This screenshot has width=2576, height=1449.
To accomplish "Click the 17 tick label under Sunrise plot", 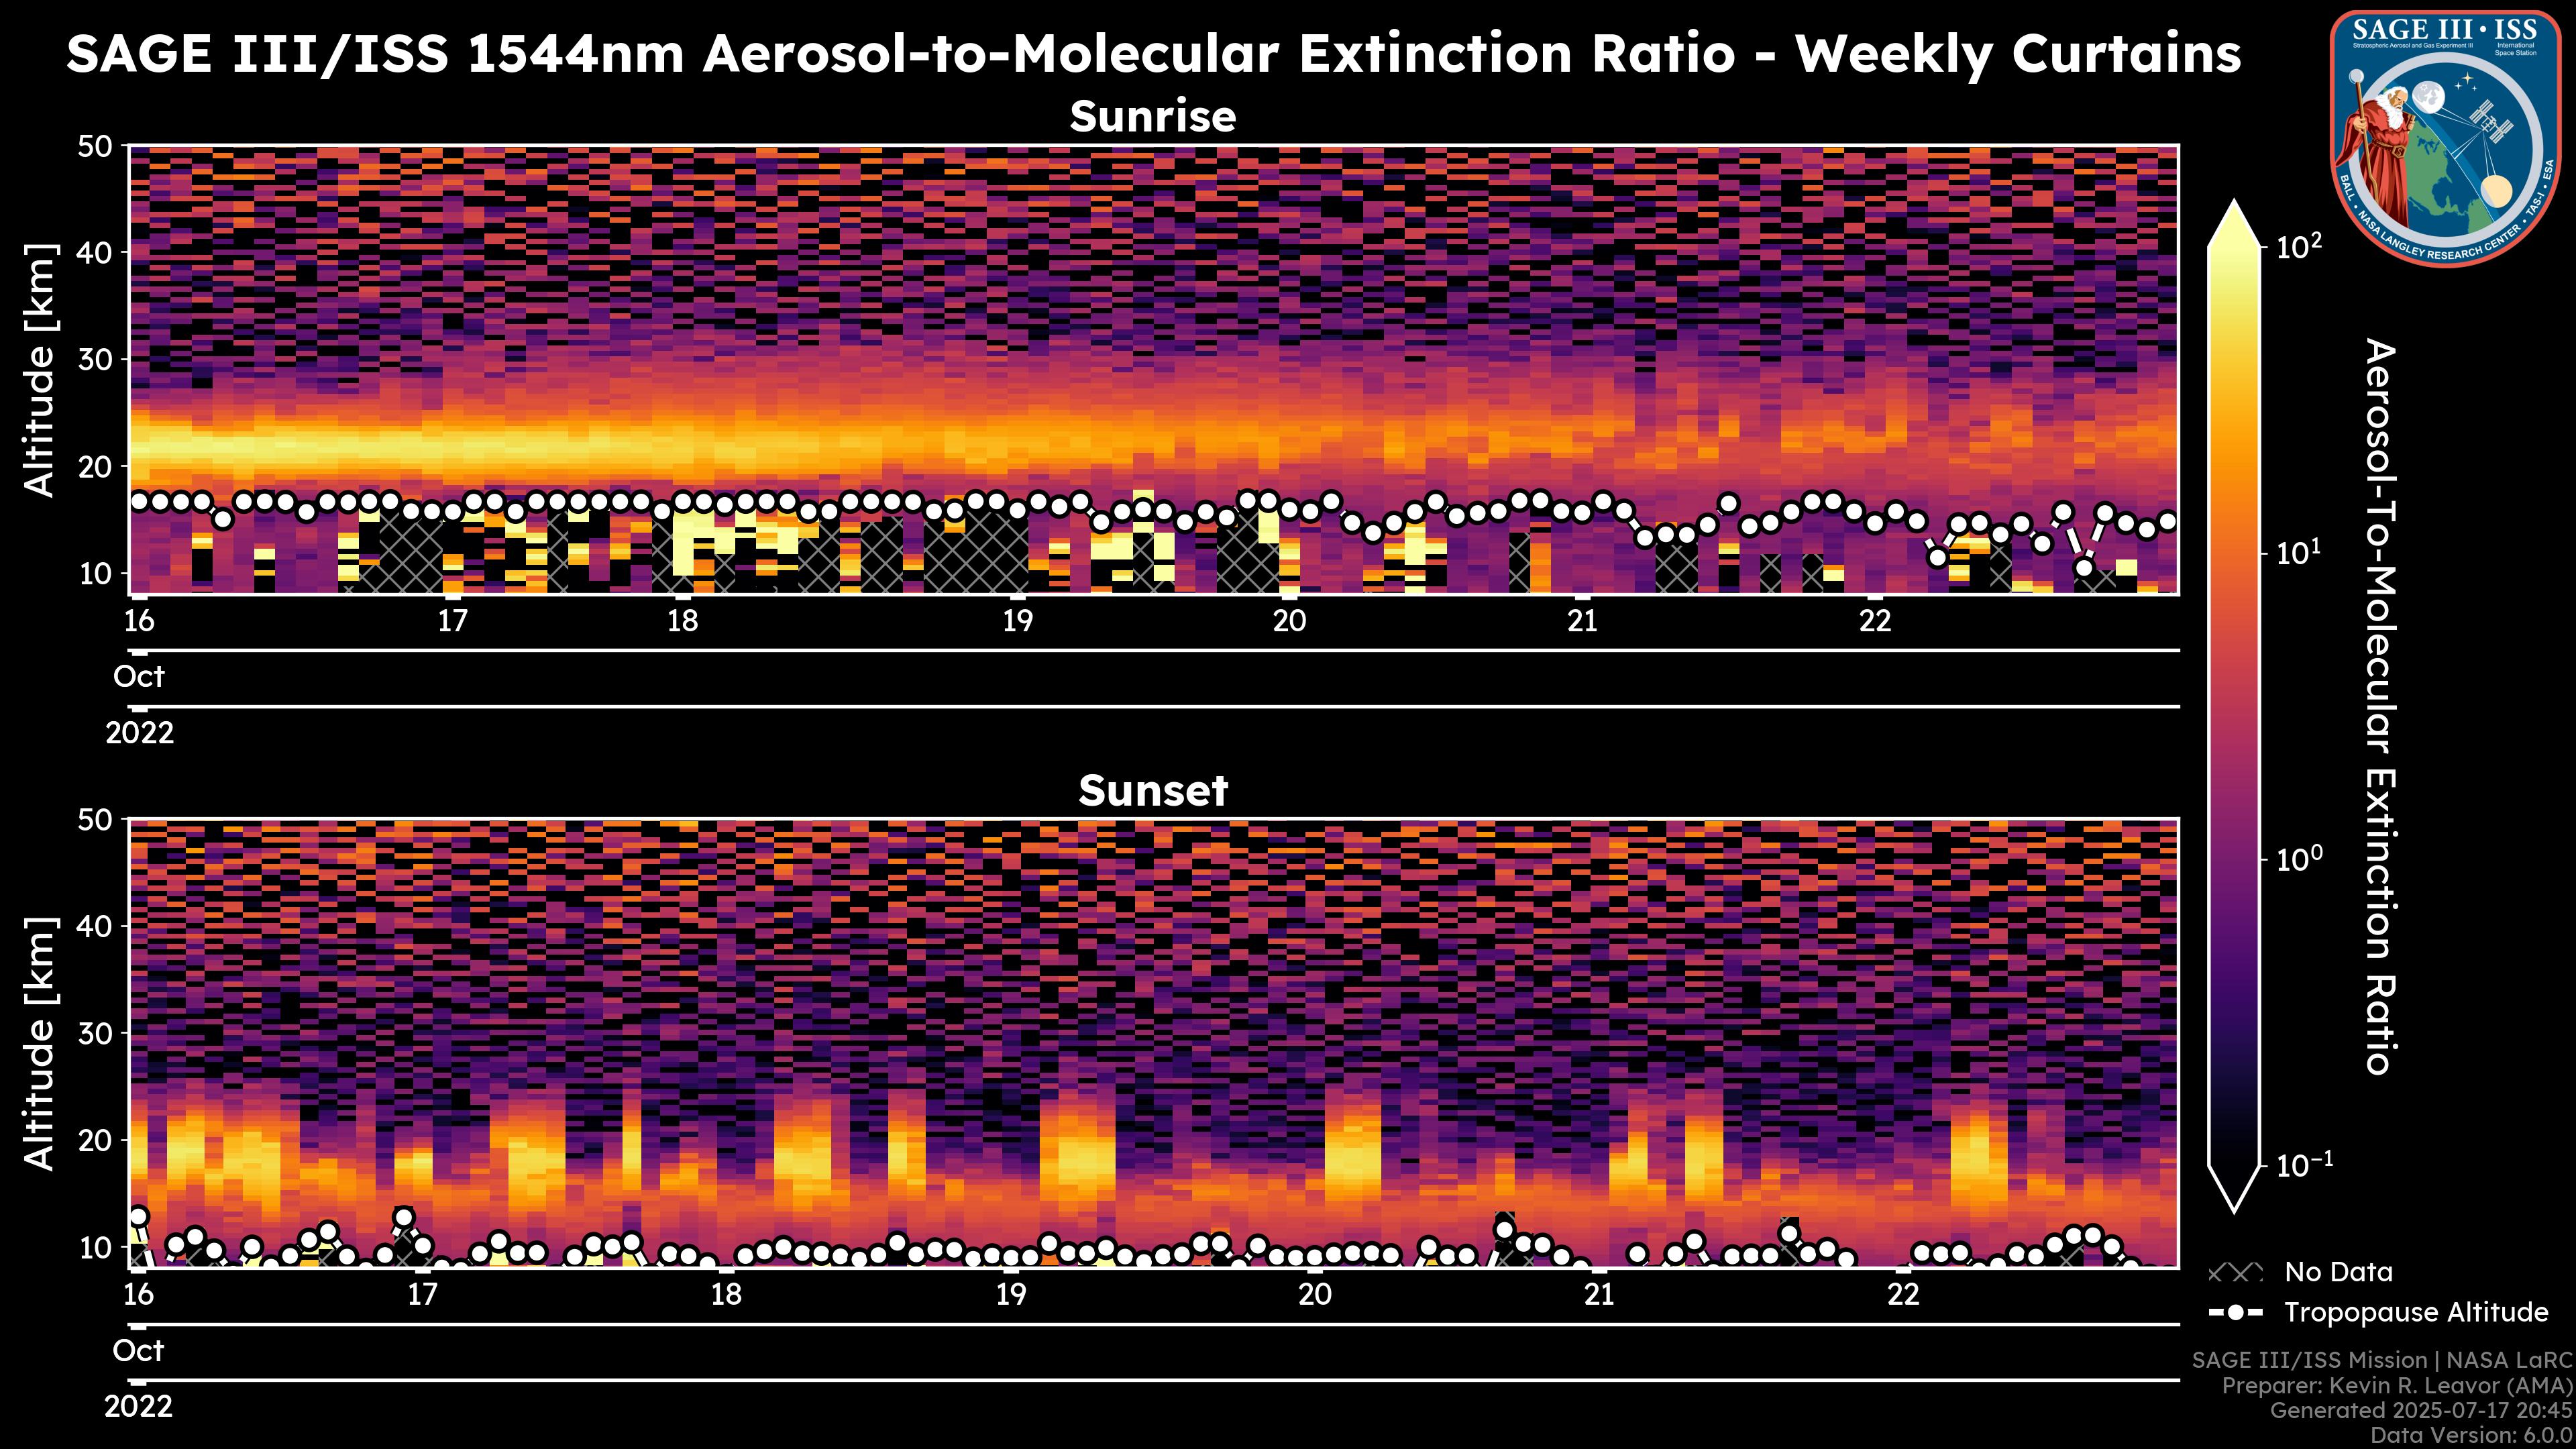I will pos(452,621).
